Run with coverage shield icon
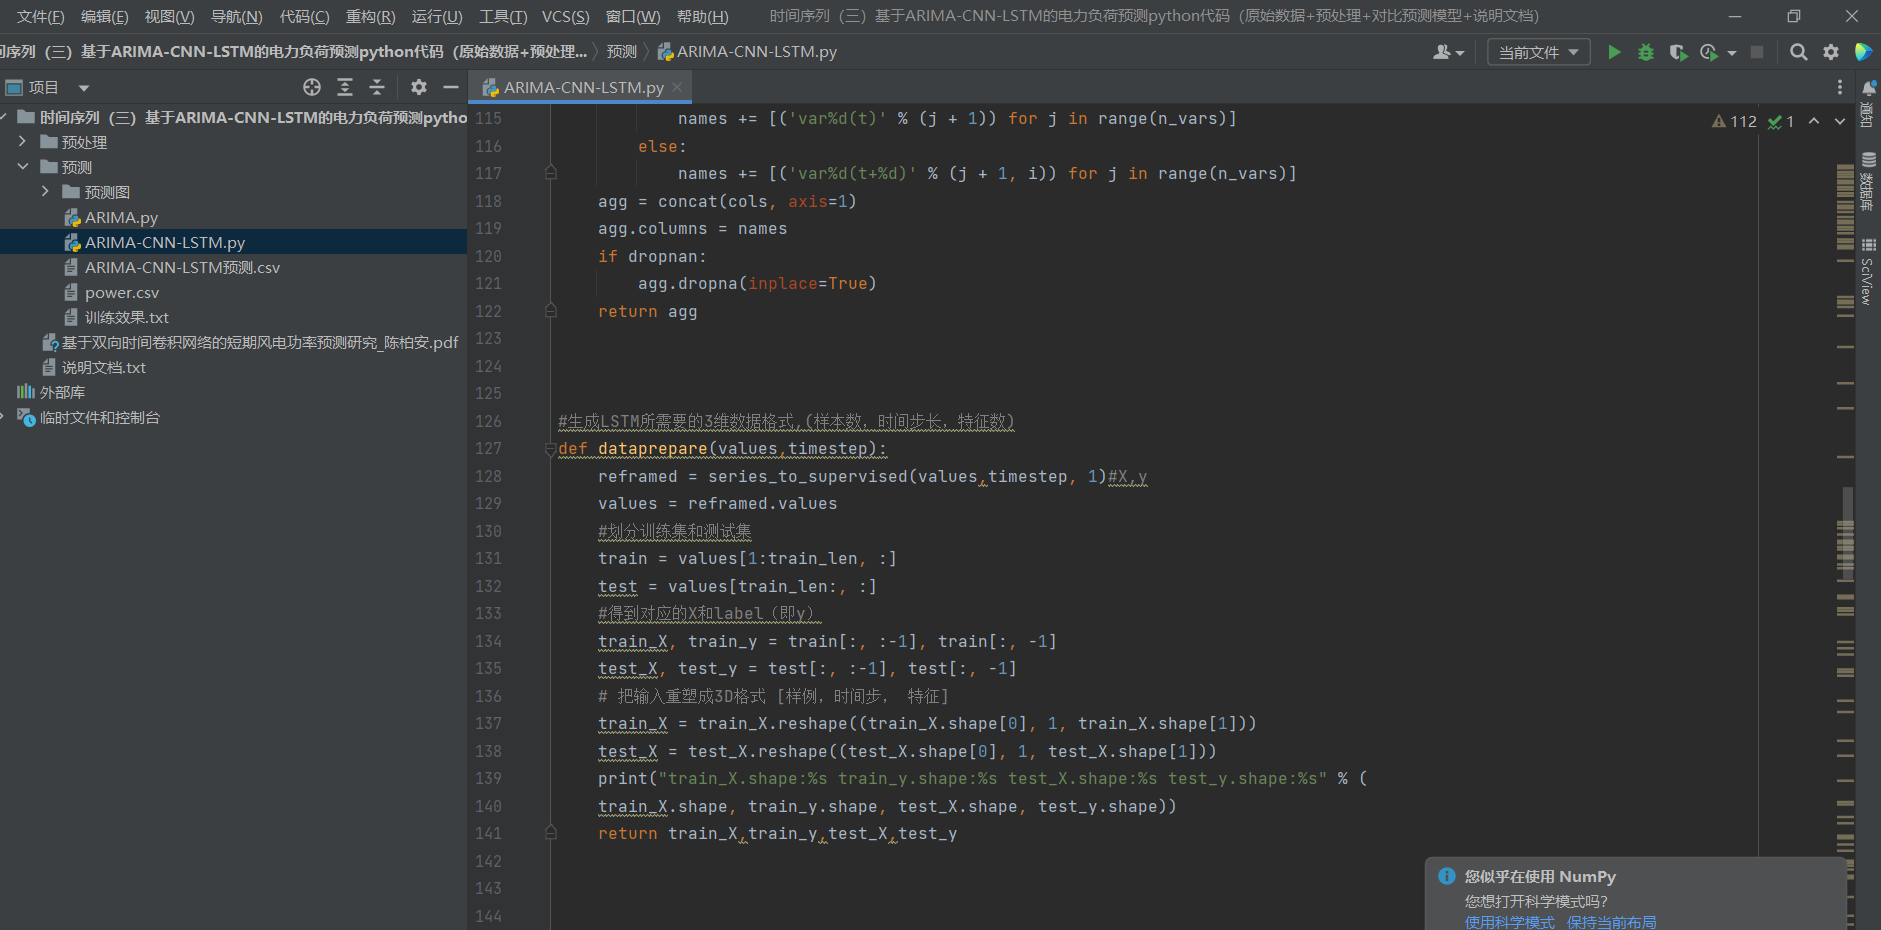The image size is (1881, 930). pos(1678,52)
